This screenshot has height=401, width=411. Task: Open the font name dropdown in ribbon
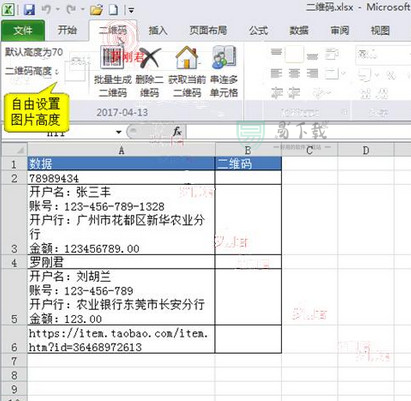[383, 54]
